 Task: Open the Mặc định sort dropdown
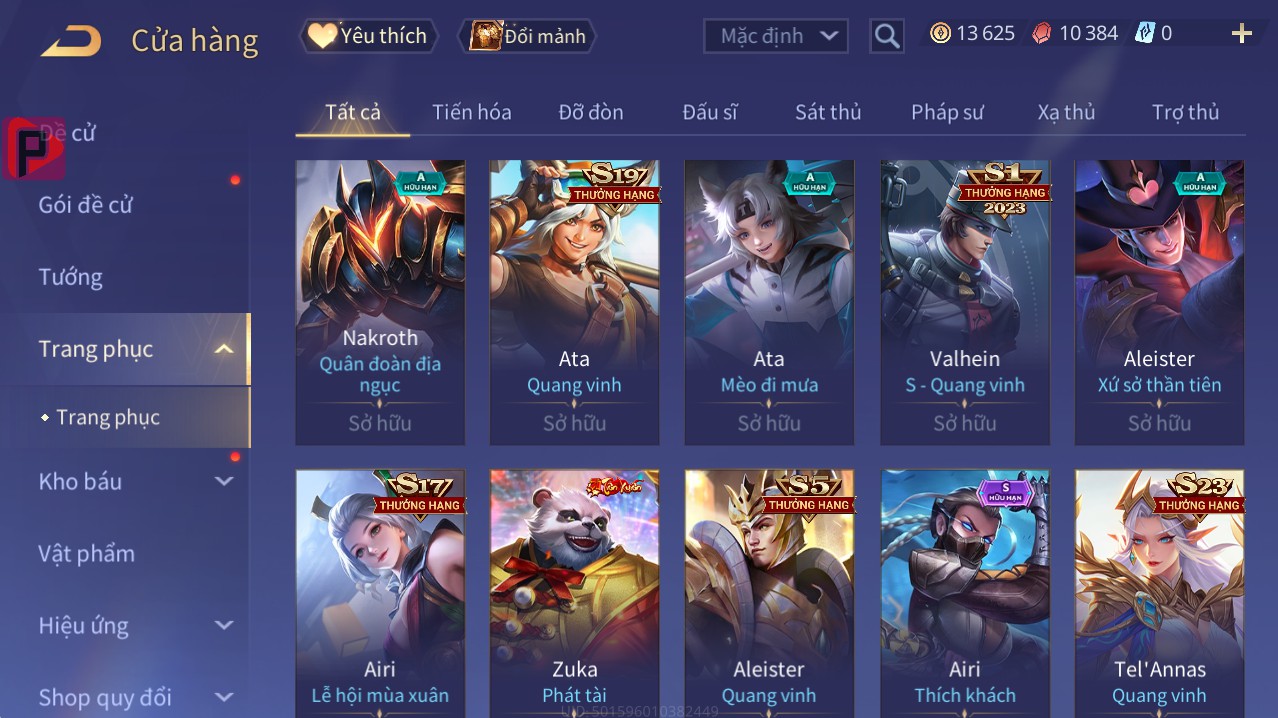pyautogui.click(x=776, y=36)
